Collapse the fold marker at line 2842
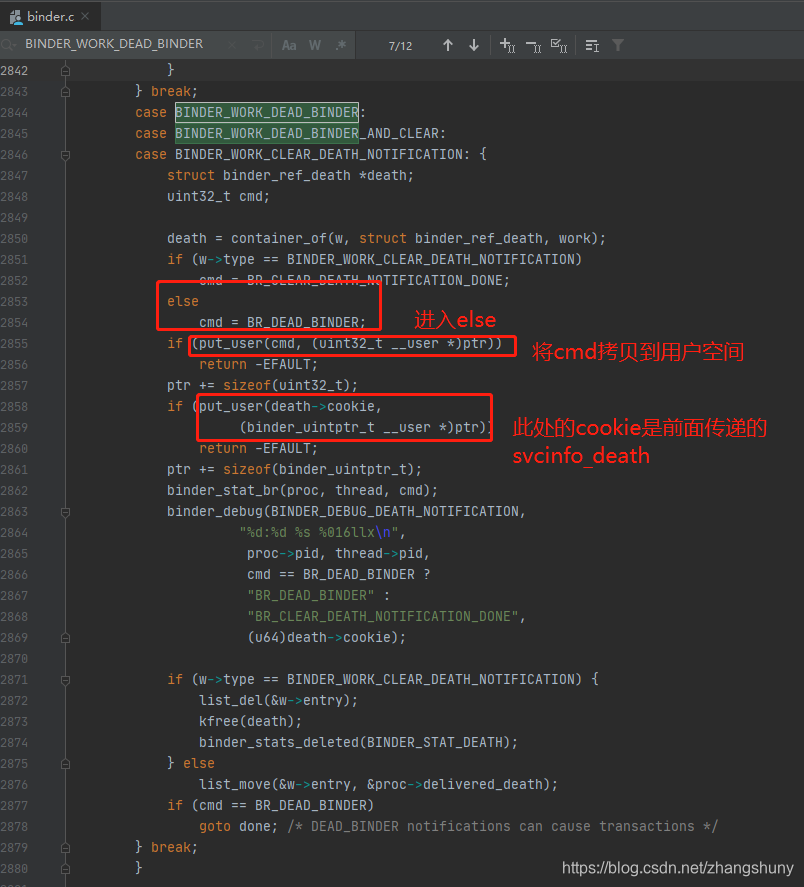 [x=66, y=71]
